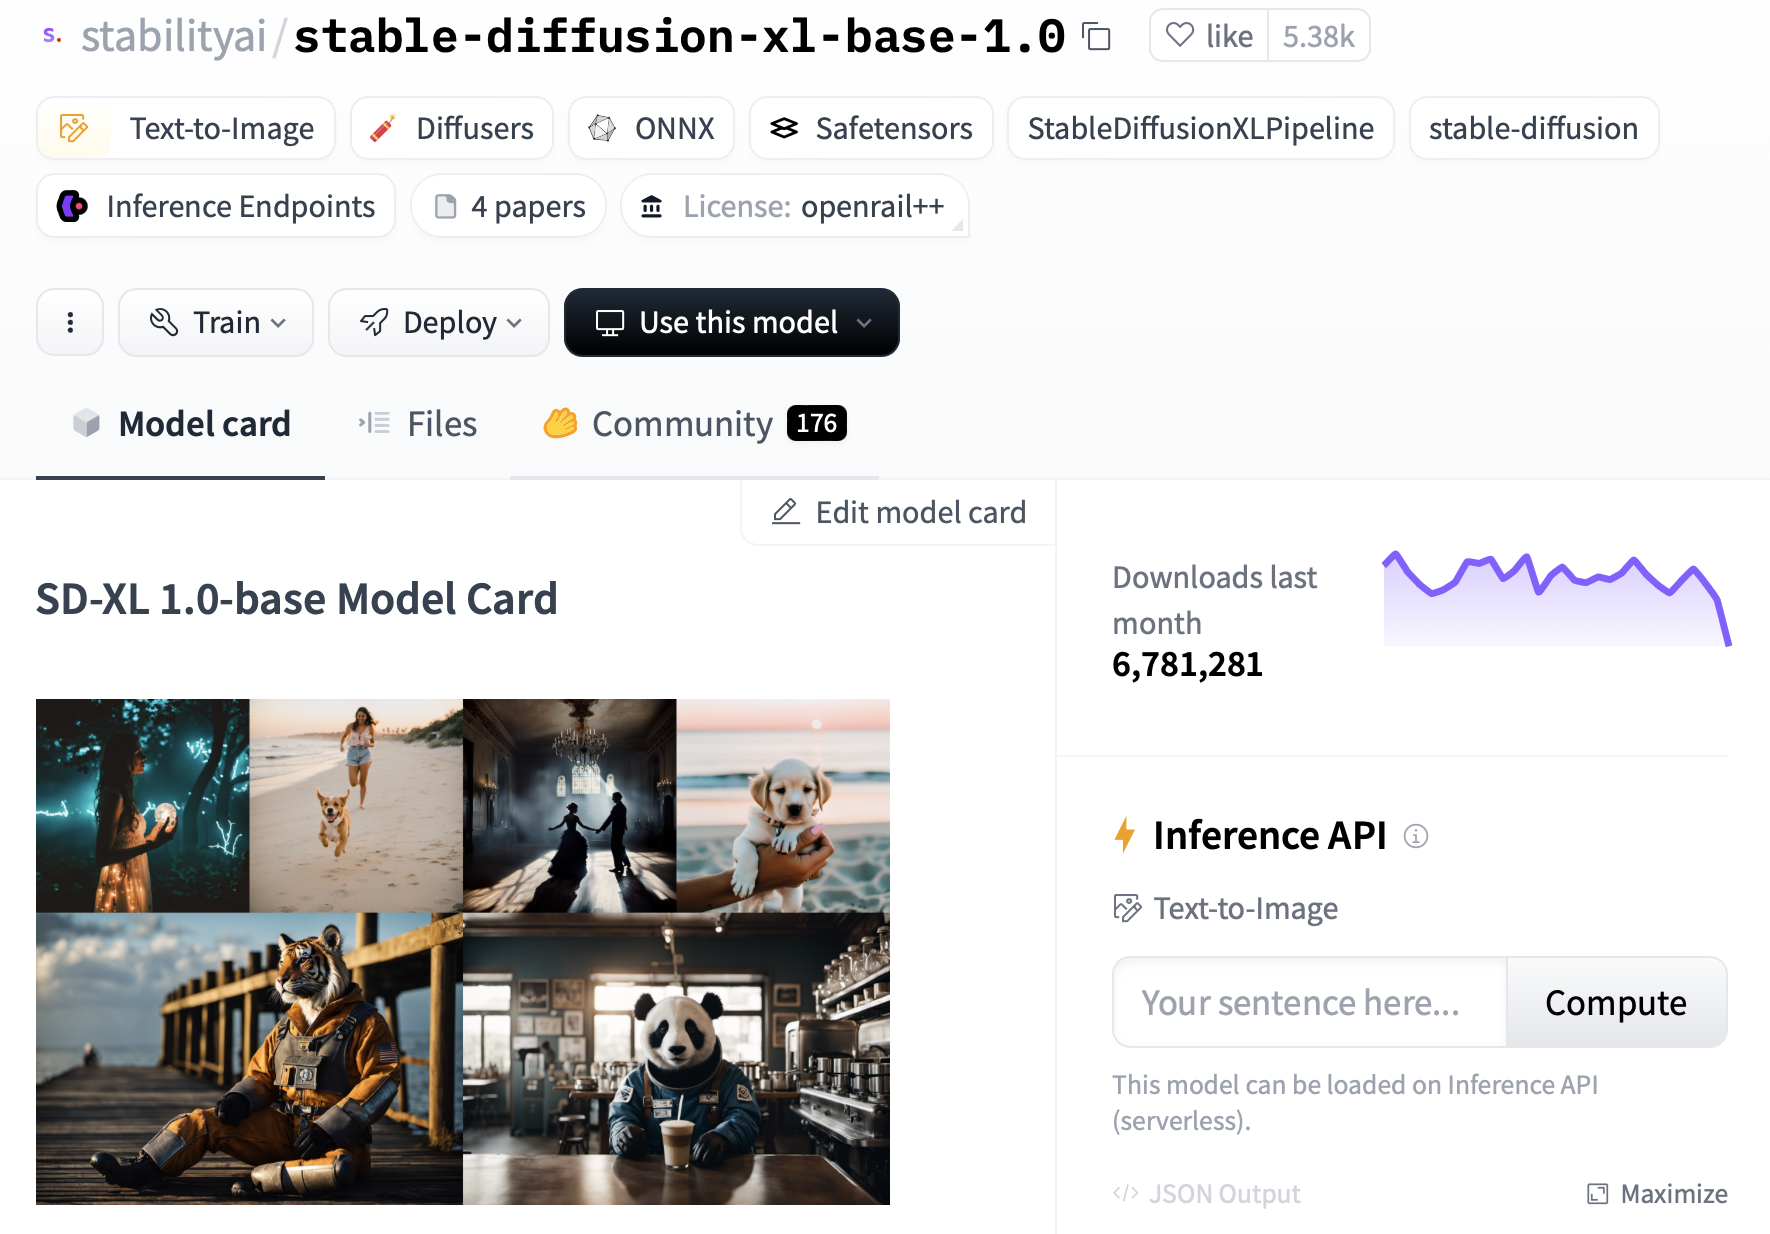Click the 4 papers tag

tap(509, 206)
